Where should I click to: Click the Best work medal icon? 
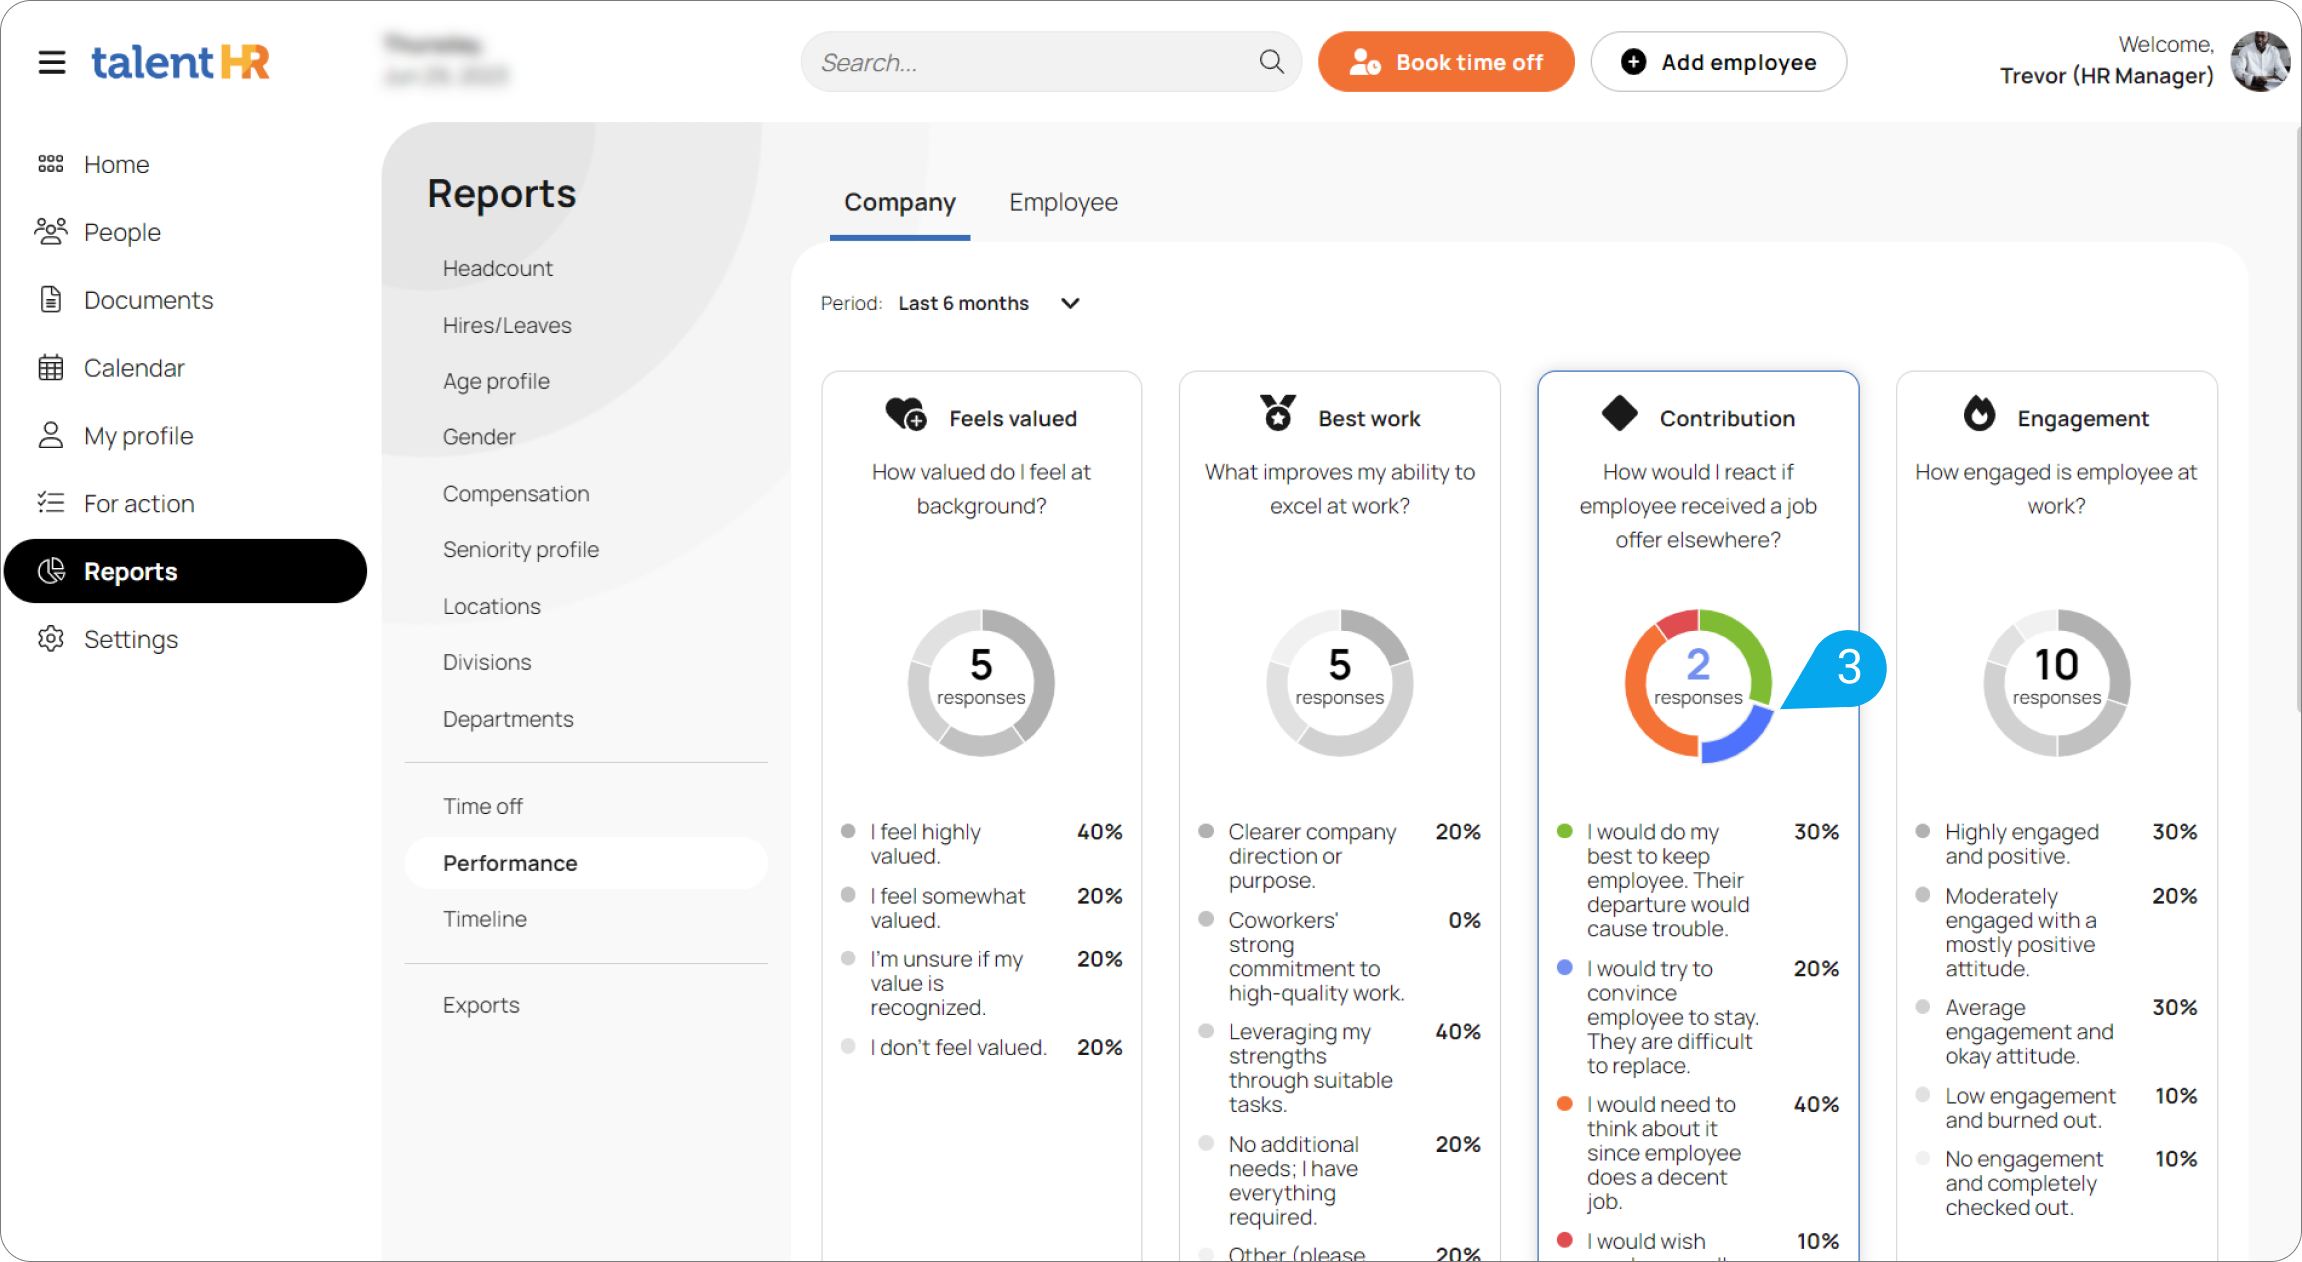coord(1277,413)
